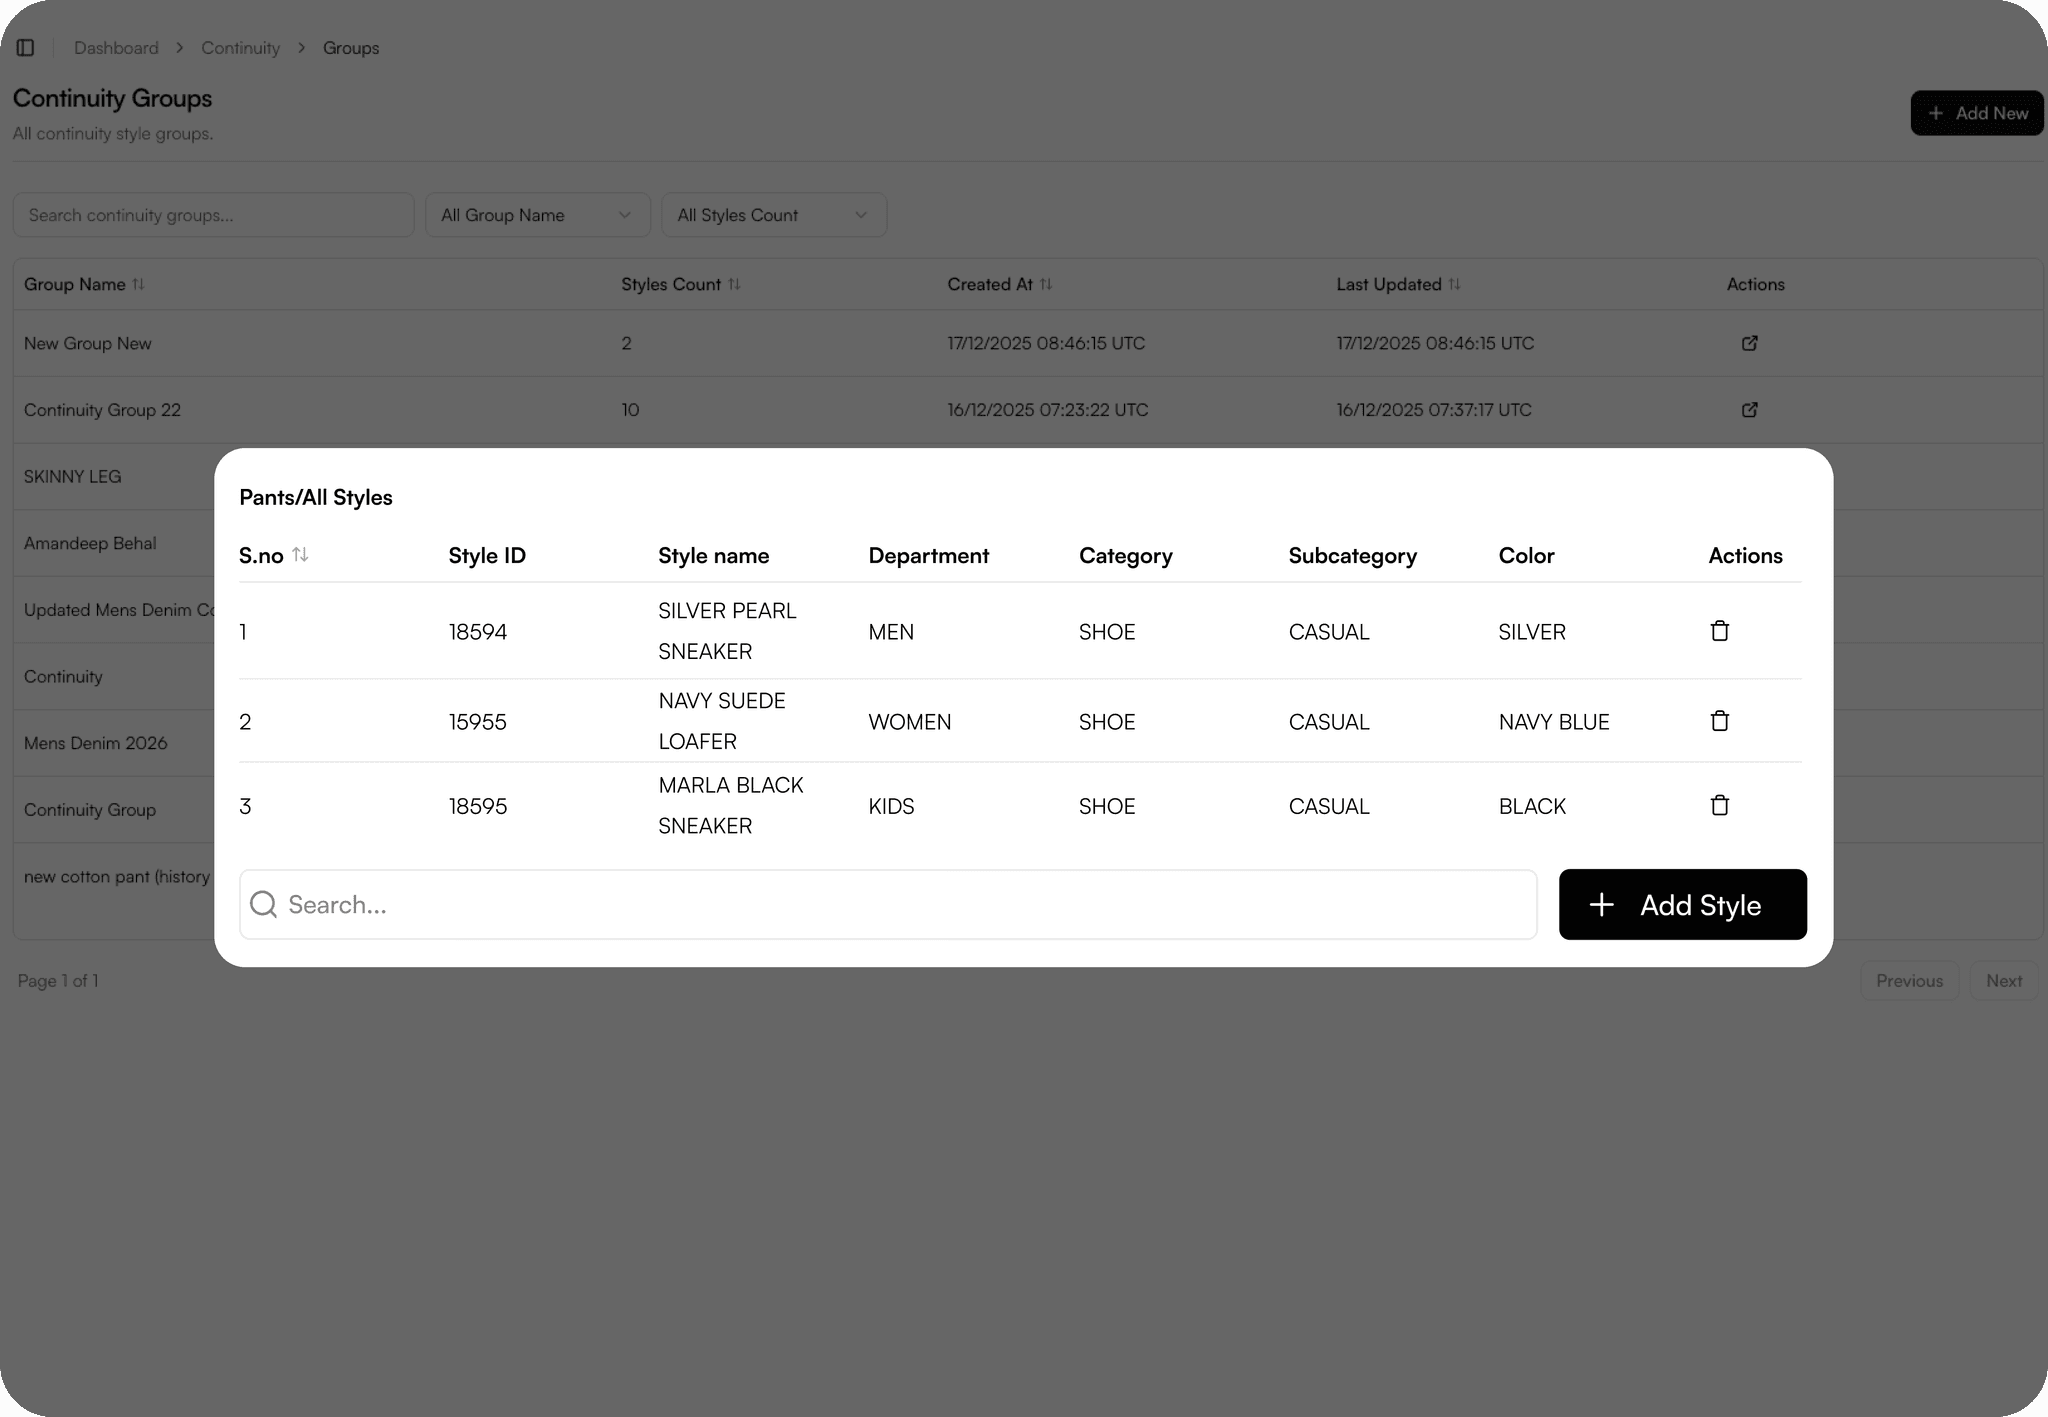Viewport: 2048px width, 1417px height.
Task: Open Continuity Group 22 link icon
Action: tap(1749, 410)
